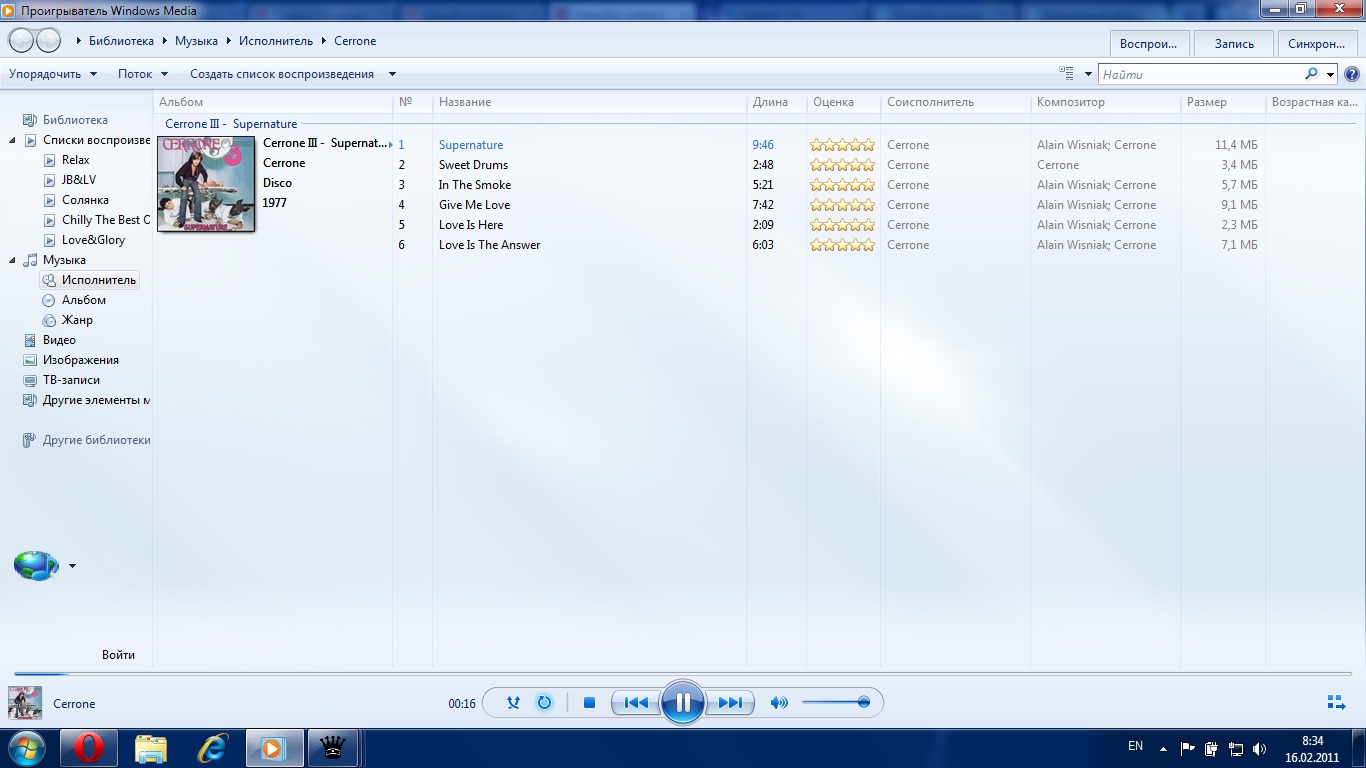Expand the Поток dropdown menu

tap(143, 74)
